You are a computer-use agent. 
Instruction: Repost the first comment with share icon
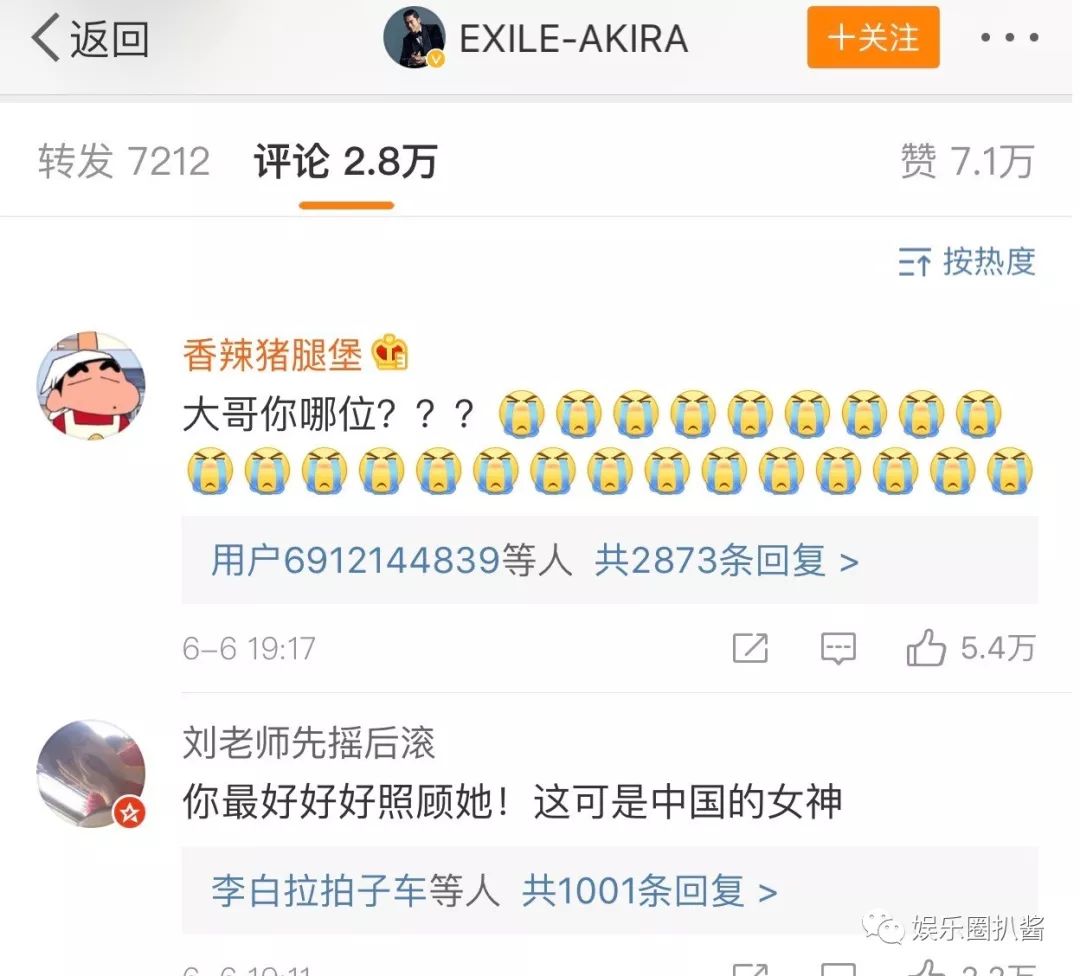pyautogui.click(x=750, y=647)
